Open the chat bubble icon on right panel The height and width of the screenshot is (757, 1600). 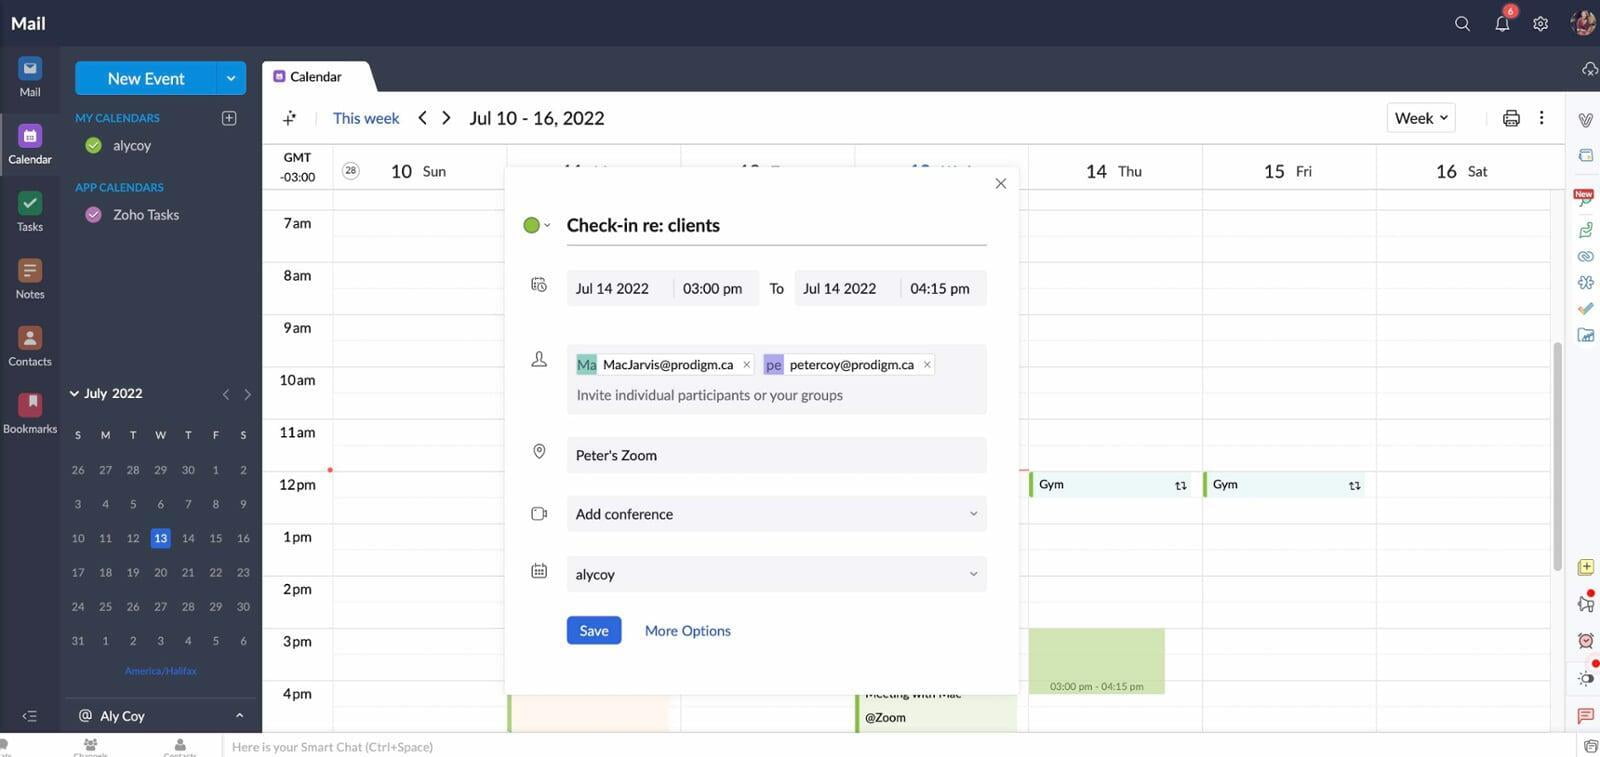pyautogui.click(x=1585, y=716)
